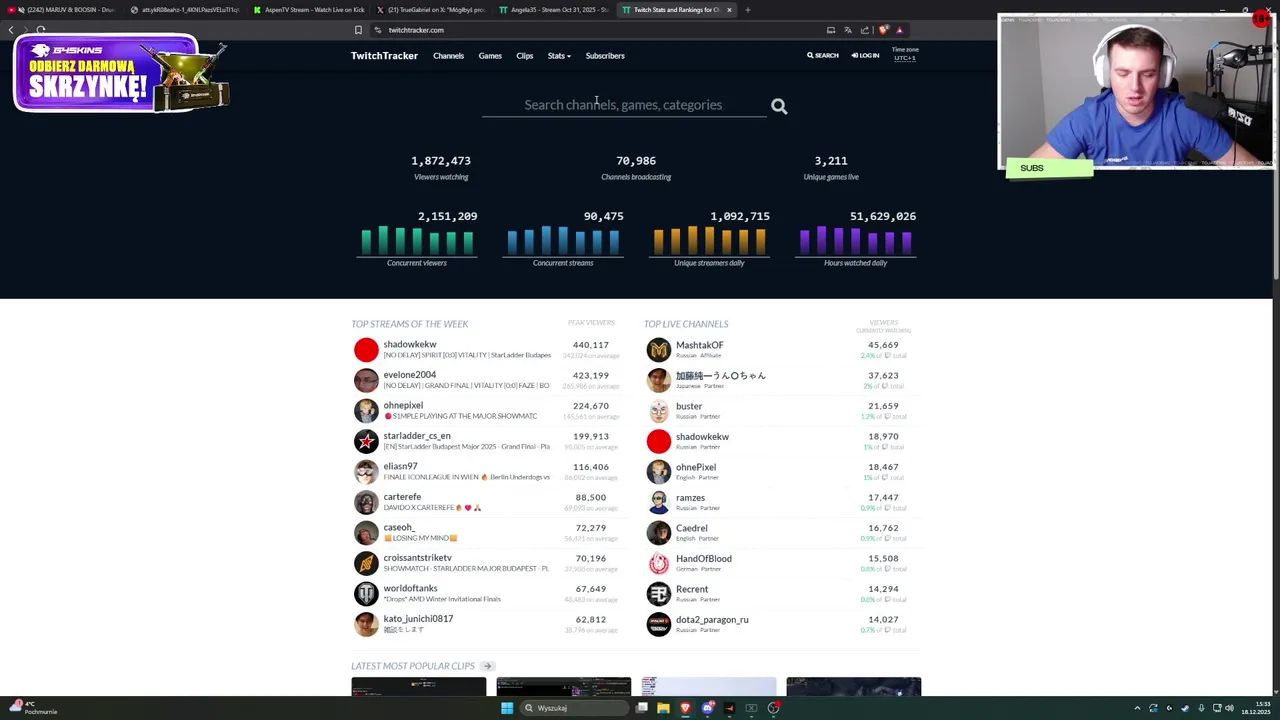
Task: Open the Subscribers navbar item
Action: pyautogui.click(x=605, y=56)
